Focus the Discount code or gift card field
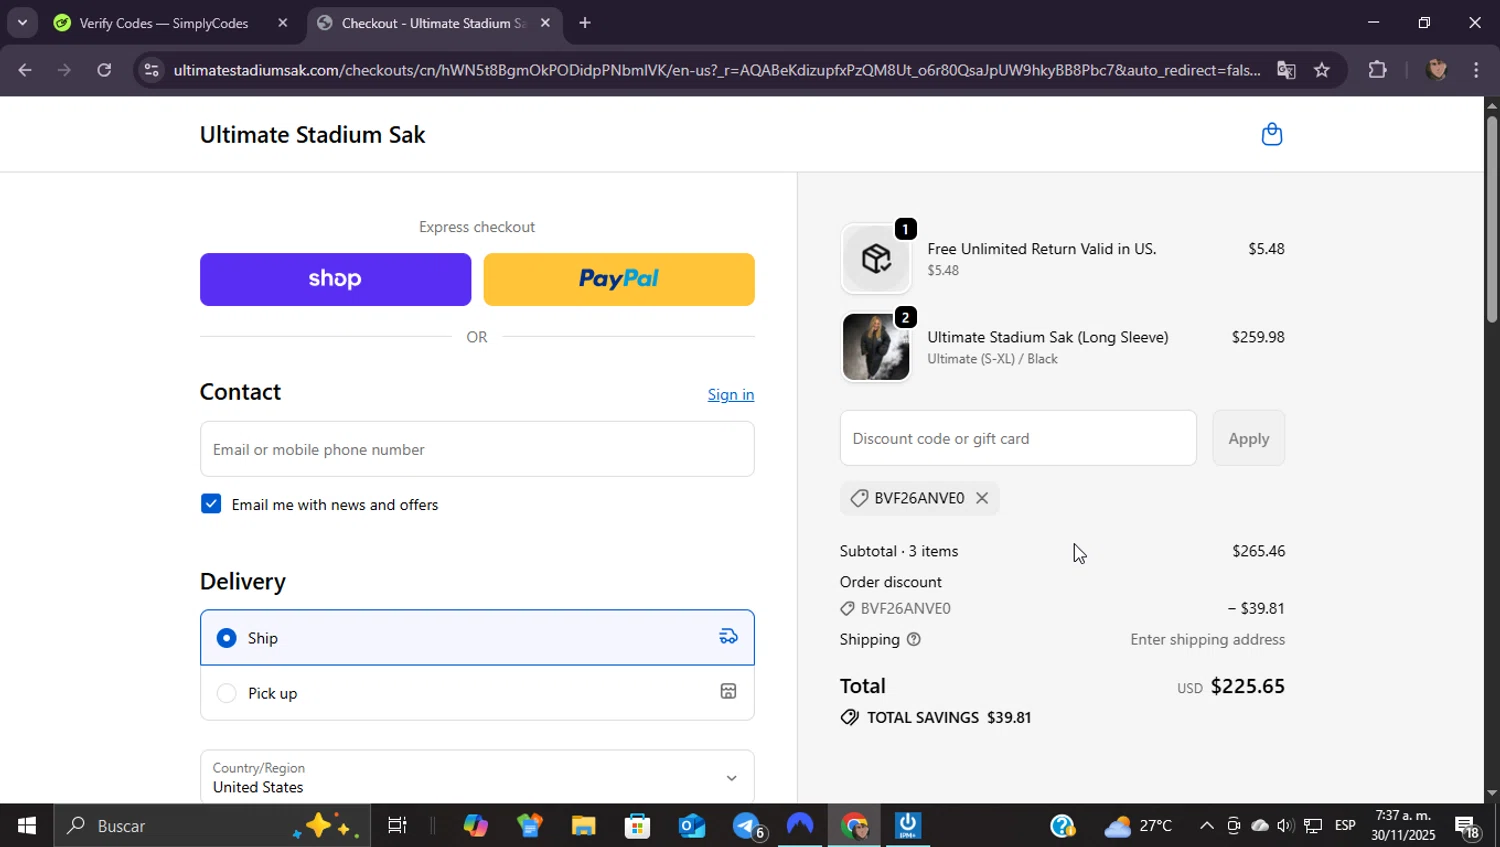1500x847 pixels. [x=1018, y=438]
